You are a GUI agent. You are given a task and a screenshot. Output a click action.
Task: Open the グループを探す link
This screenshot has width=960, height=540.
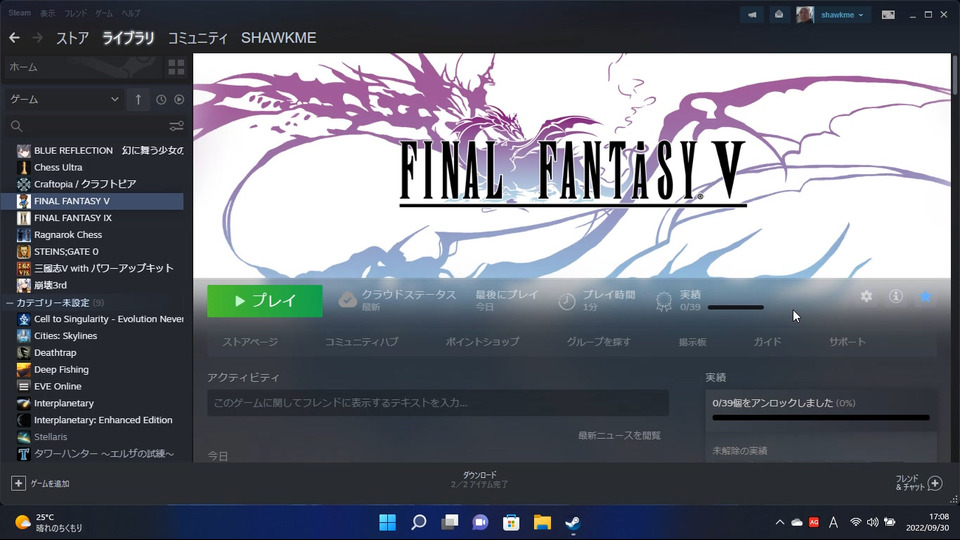click(598, 342)
